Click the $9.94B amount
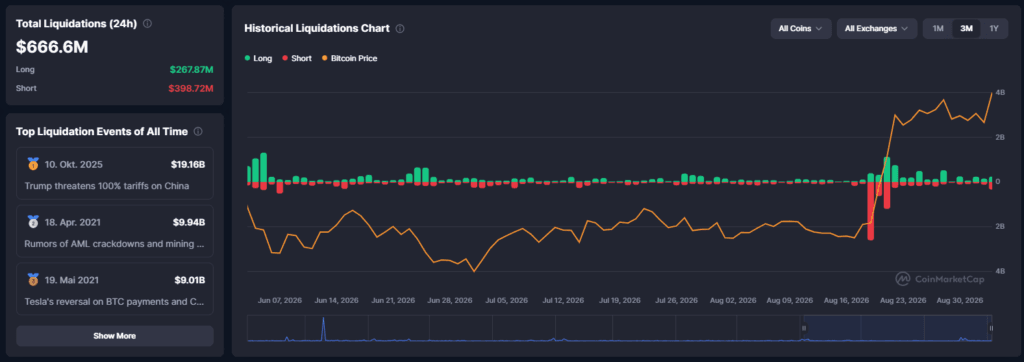 (190, 222)
